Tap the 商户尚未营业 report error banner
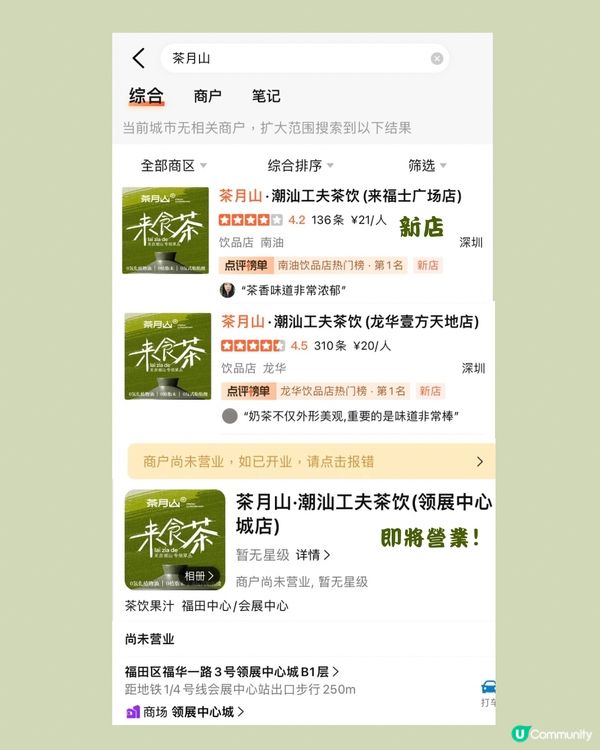The width and height of the screenshot is (600, 750). [x=311, y=462]
